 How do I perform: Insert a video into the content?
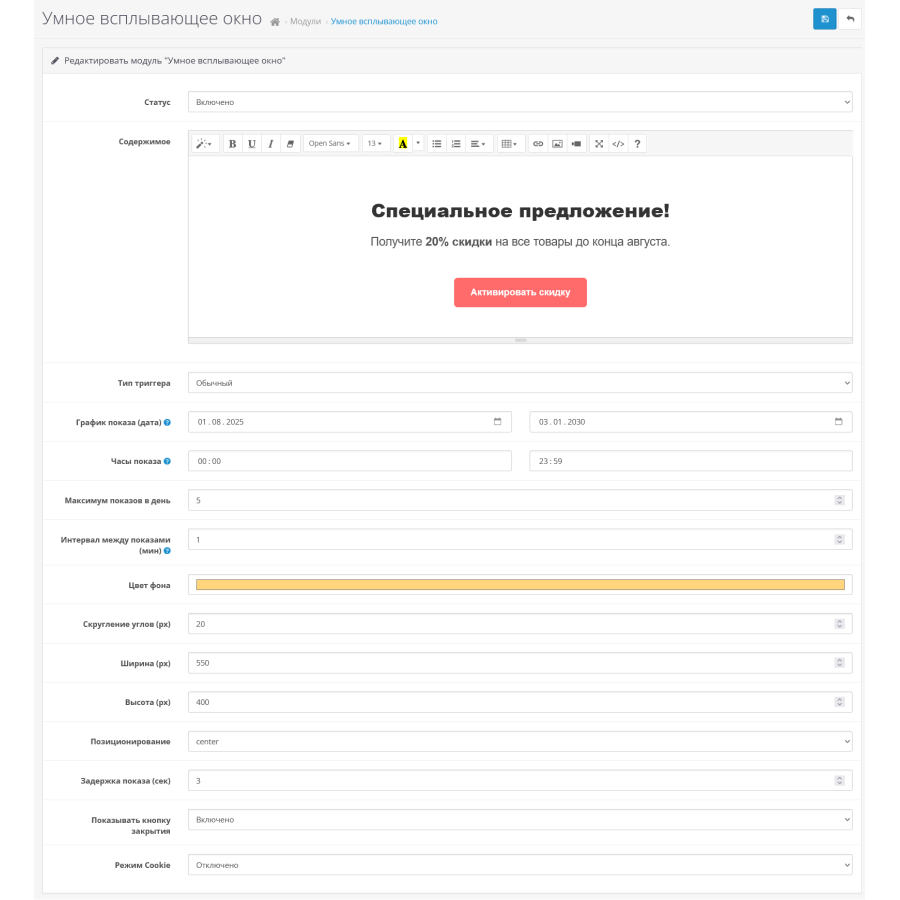576,143
